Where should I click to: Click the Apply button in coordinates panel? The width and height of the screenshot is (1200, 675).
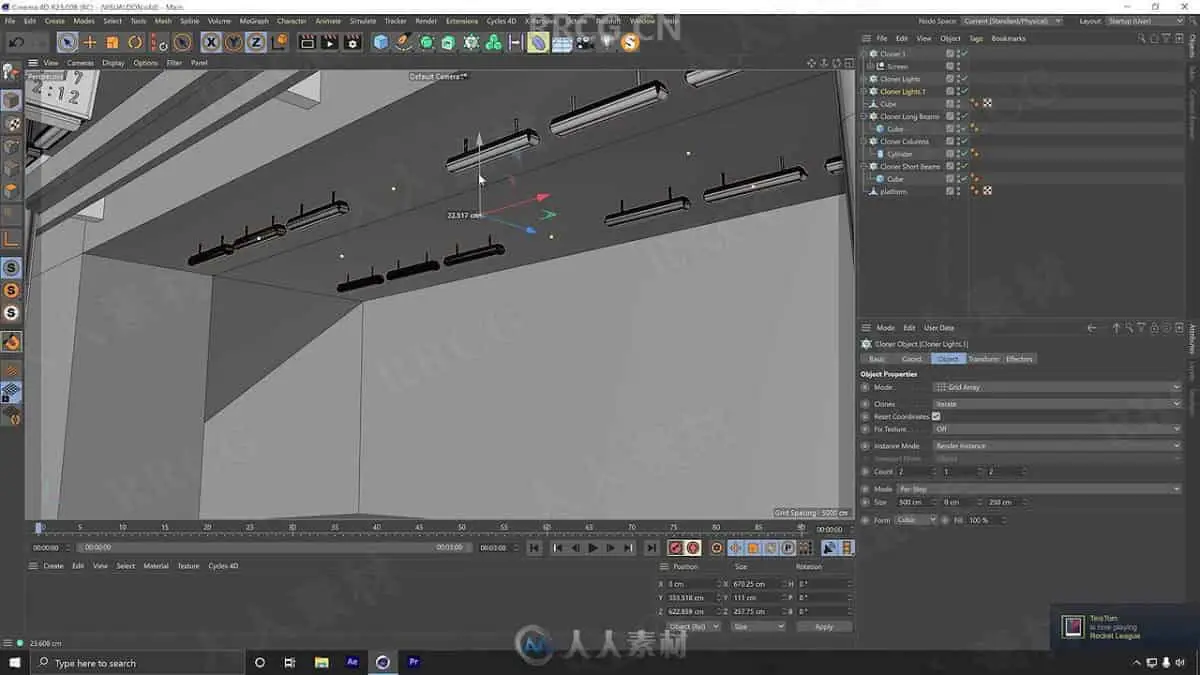point(824,626)
